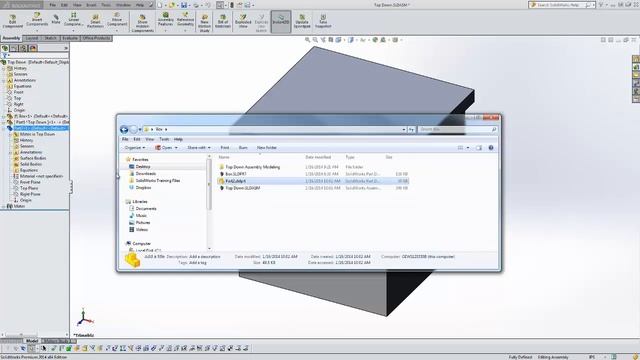
Task: Expand the Annotations node under Top Down assembly
Action: [4, 80]
